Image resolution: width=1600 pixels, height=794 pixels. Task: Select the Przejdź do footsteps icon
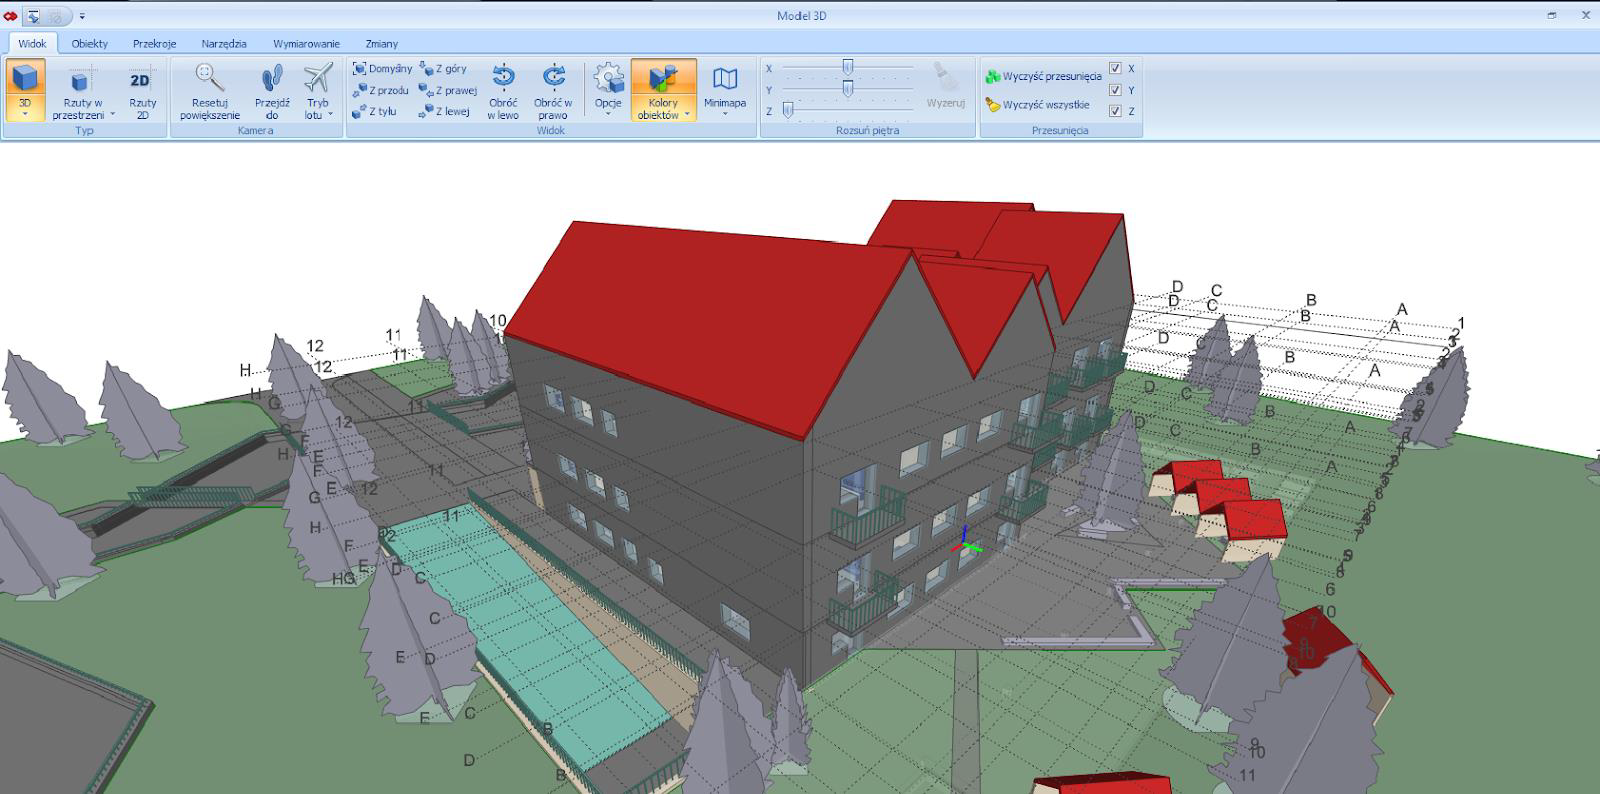[271, 79]
